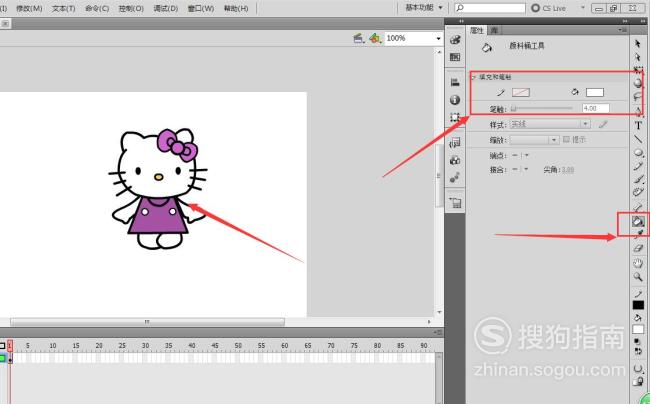Select the Pencil tool
650x404 pixels.
point(638,166)
